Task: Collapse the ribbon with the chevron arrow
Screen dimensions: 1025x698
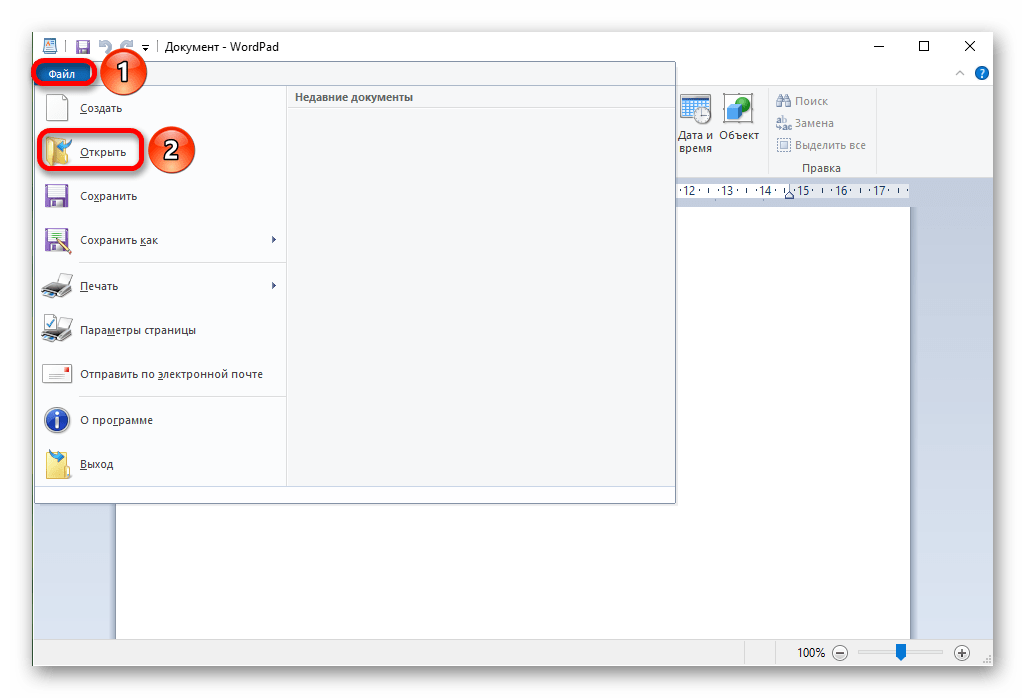Action: pyautogui.click(x=960, y=73)
